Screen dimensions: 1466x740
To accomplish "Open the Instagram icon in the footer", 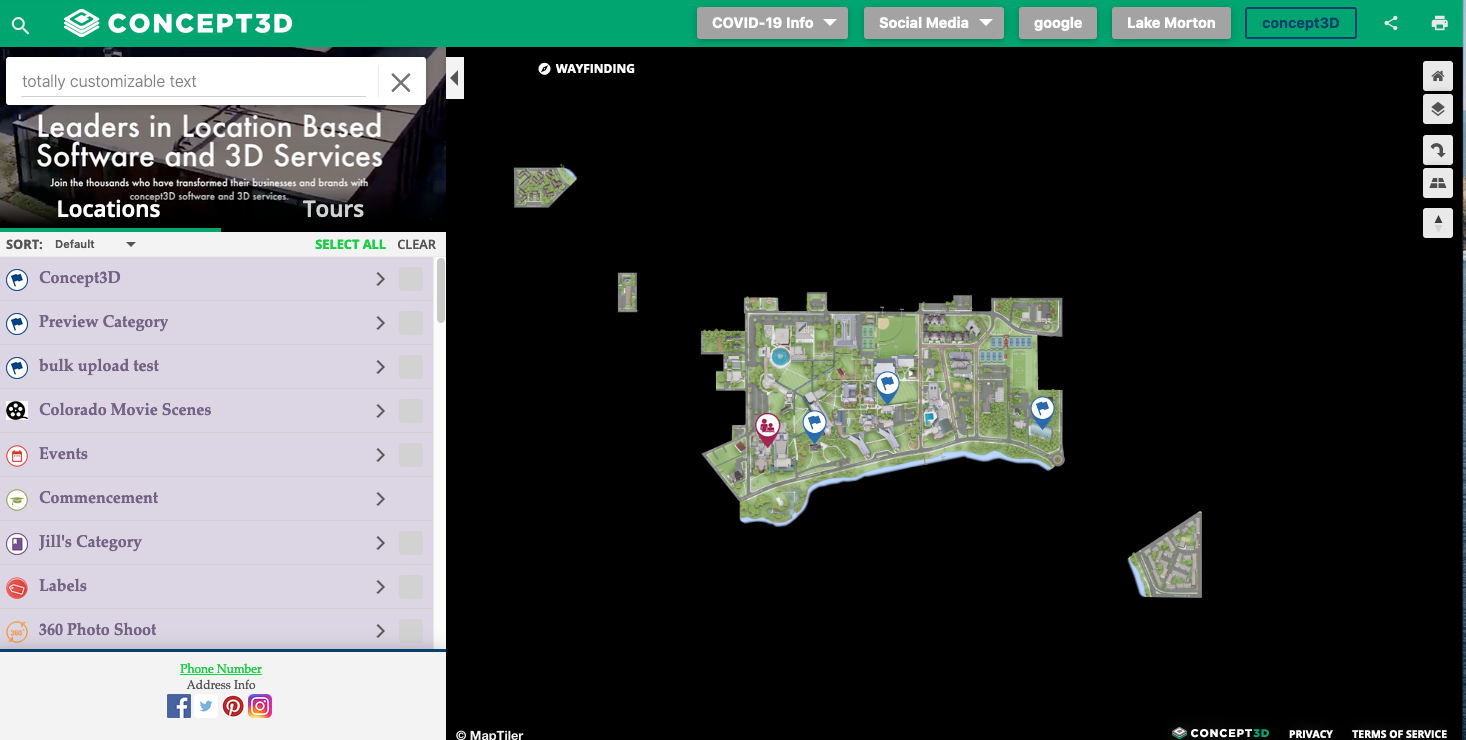I will coord(260,706).
